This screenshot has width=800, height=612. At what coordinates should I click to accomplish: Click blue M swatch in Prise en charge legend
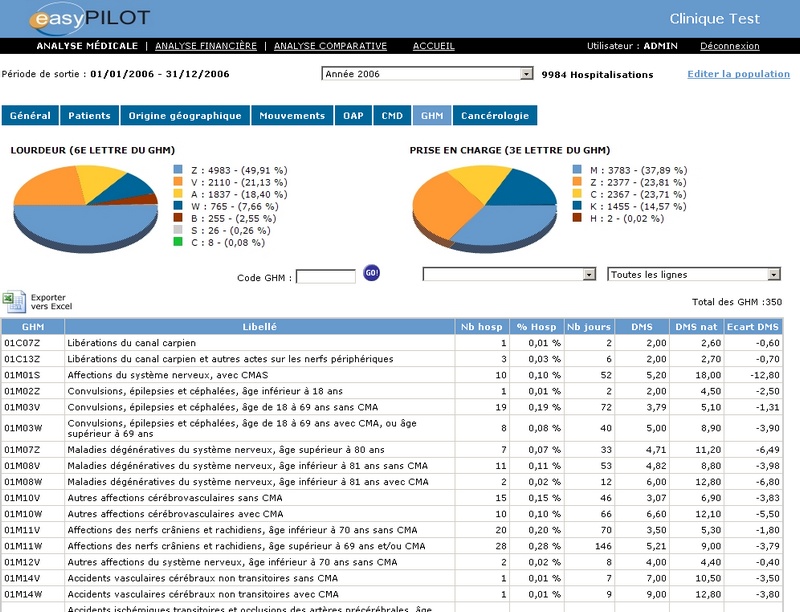(577, 169)
